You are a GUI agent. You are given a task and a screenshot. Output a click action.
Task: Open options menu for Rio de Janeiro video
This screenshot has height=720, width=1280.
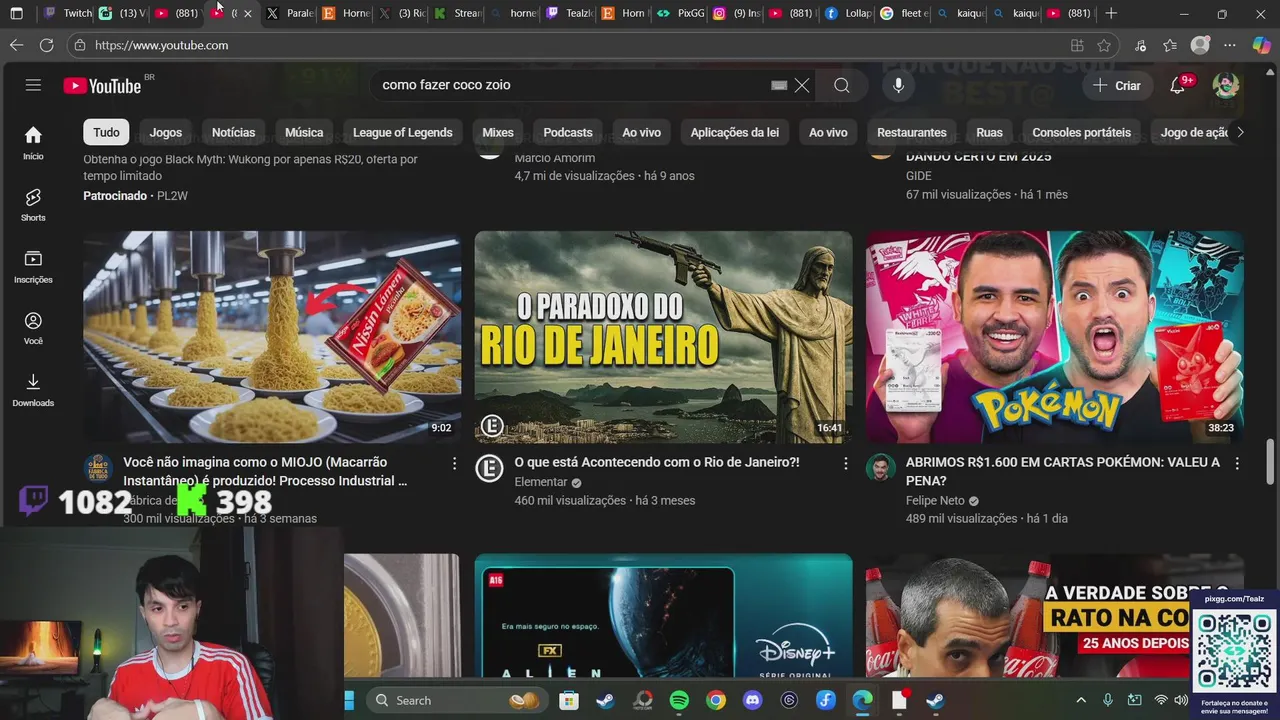[845, 463]
